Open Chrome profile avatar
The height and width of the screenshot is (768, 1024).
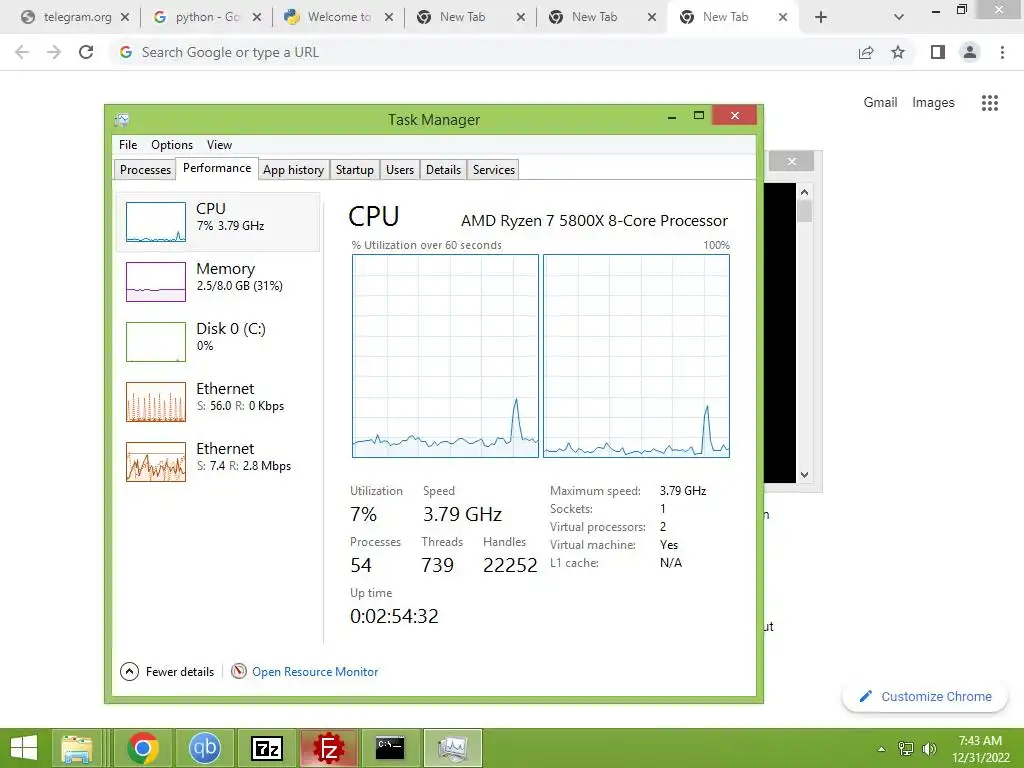(x=970, y=52)
